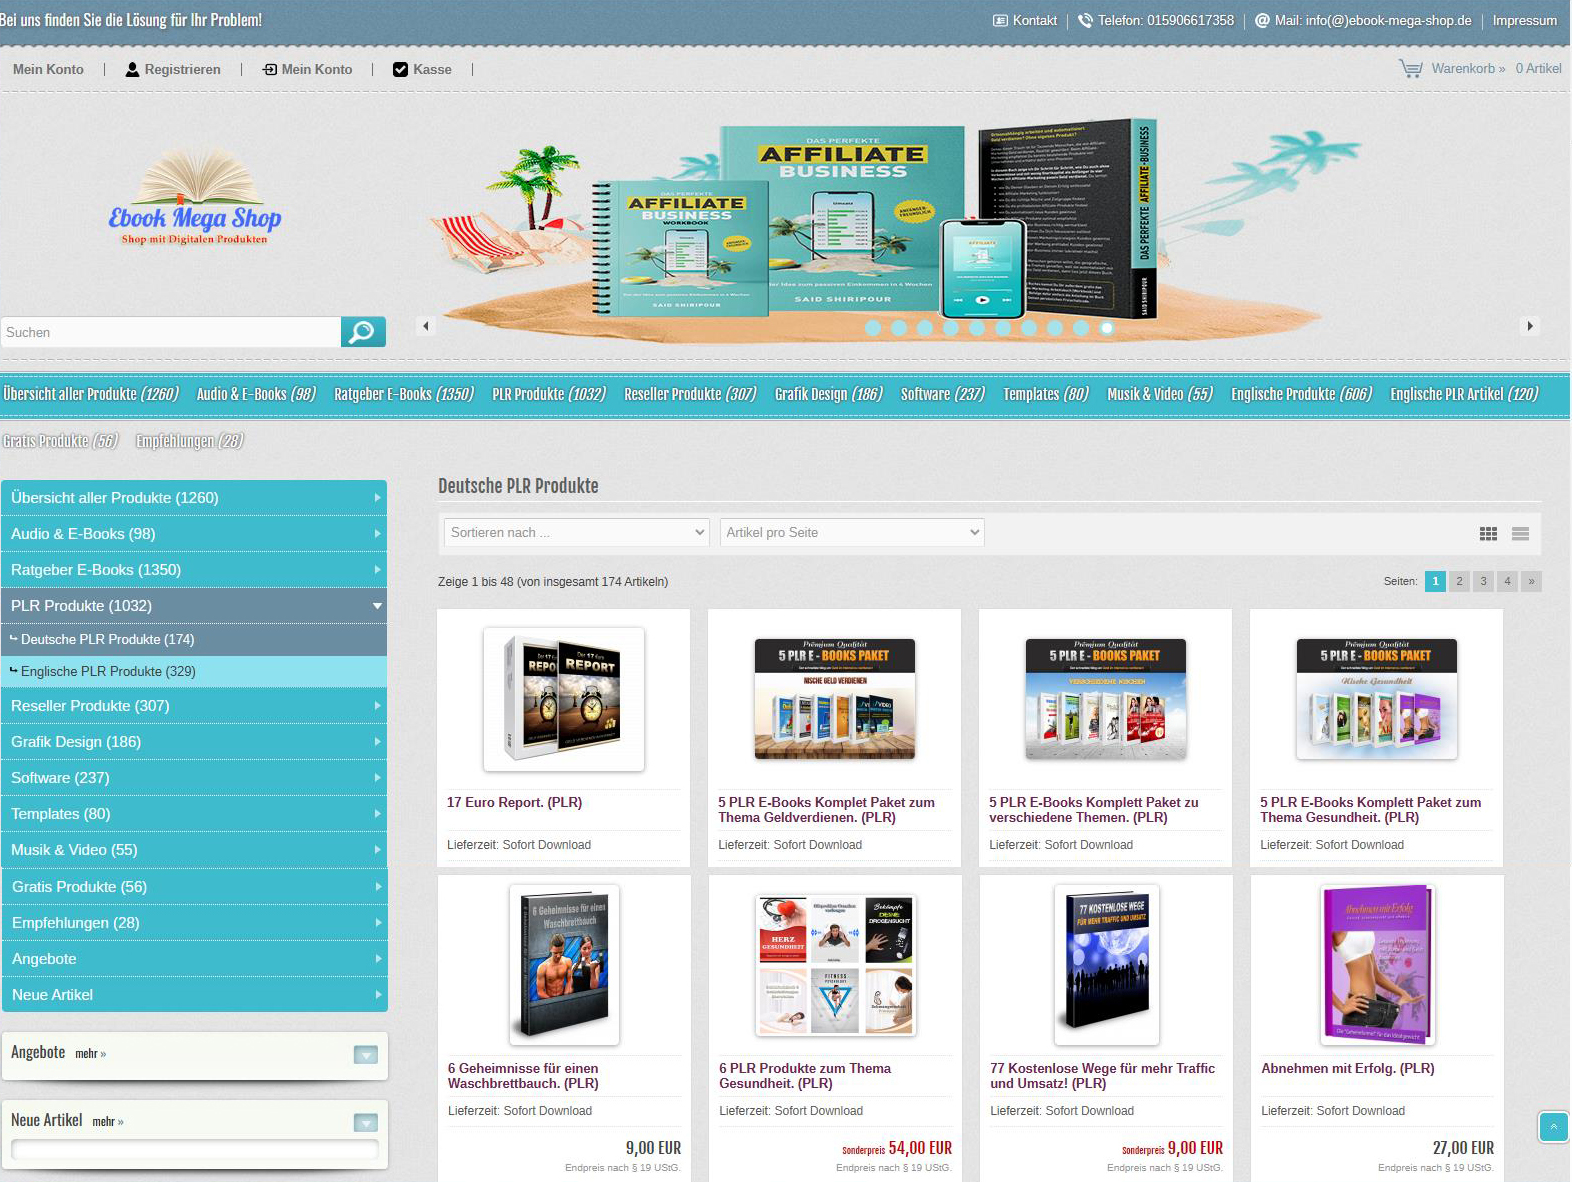Open Englische Produkte (606) top menu
The height and width of the screenshot is (1182, 1572).
point(1301,394)
